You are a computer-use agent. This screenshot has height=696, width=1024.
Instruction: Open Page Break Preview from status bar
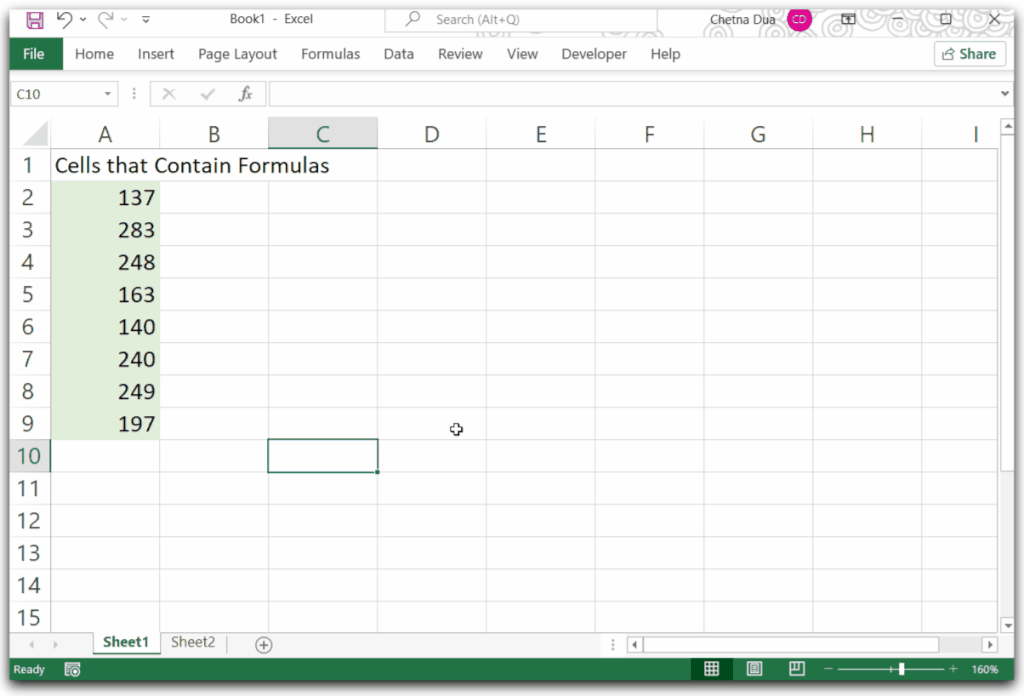pyautogui.click(x=796, y=669)
